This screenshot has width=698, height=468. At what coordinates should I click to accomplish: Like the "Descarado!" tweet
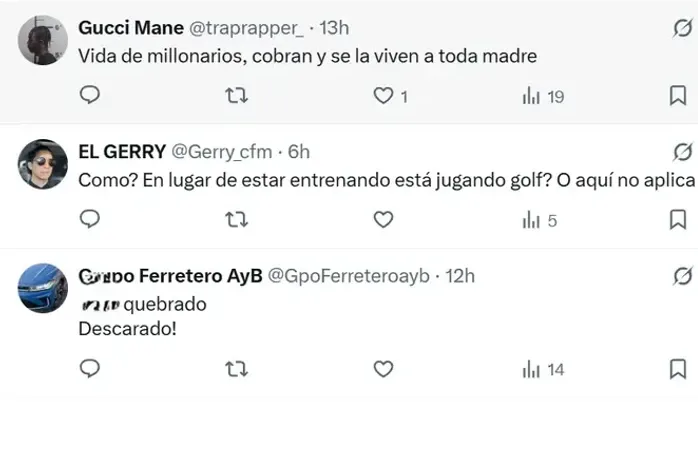pyautogui.click(x=383, y=369)
